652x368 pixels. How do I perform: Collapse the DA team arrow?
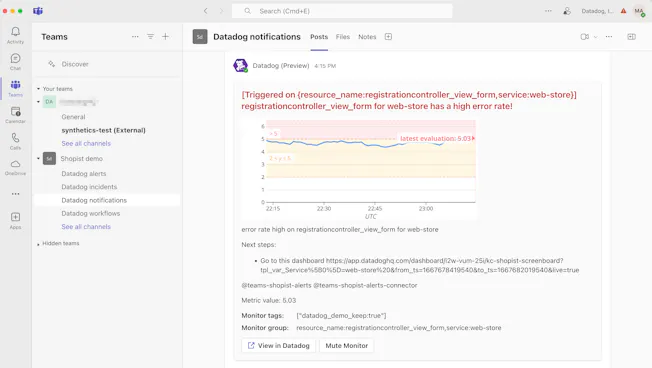click(39, 102)
